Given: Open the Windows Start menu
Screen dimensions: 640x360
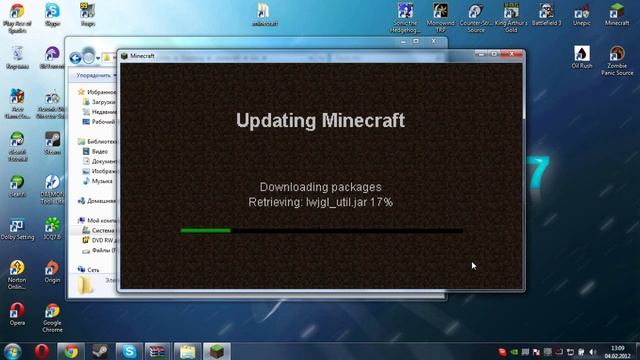Looking at the screenshot, I should [13, 351].
